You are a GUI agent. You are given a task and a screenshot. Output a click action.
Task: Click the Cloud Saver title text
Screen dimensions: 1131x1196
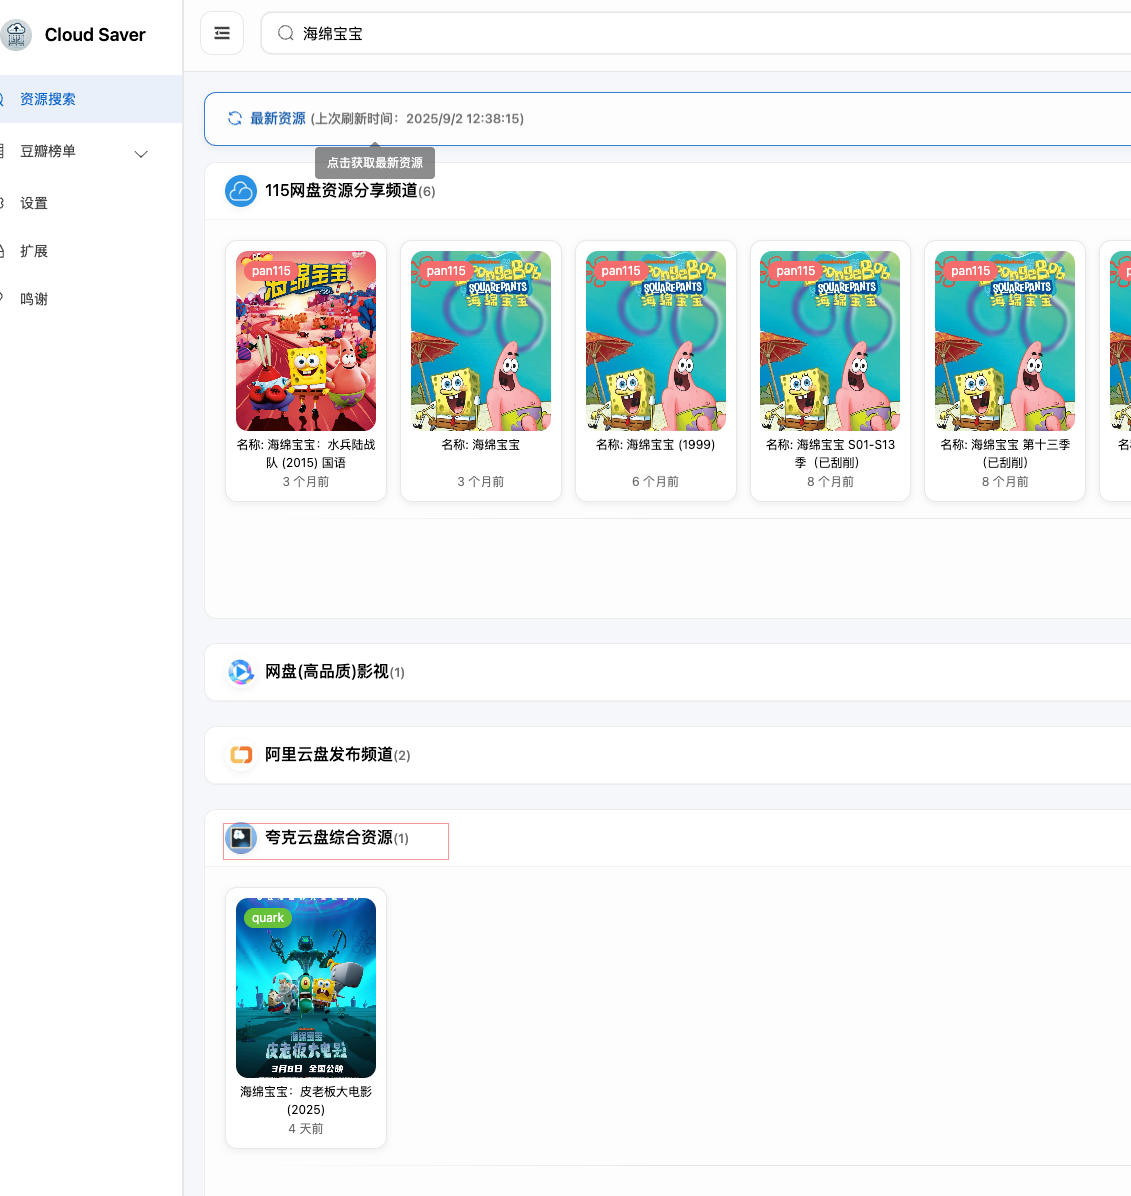click(95, 34)
